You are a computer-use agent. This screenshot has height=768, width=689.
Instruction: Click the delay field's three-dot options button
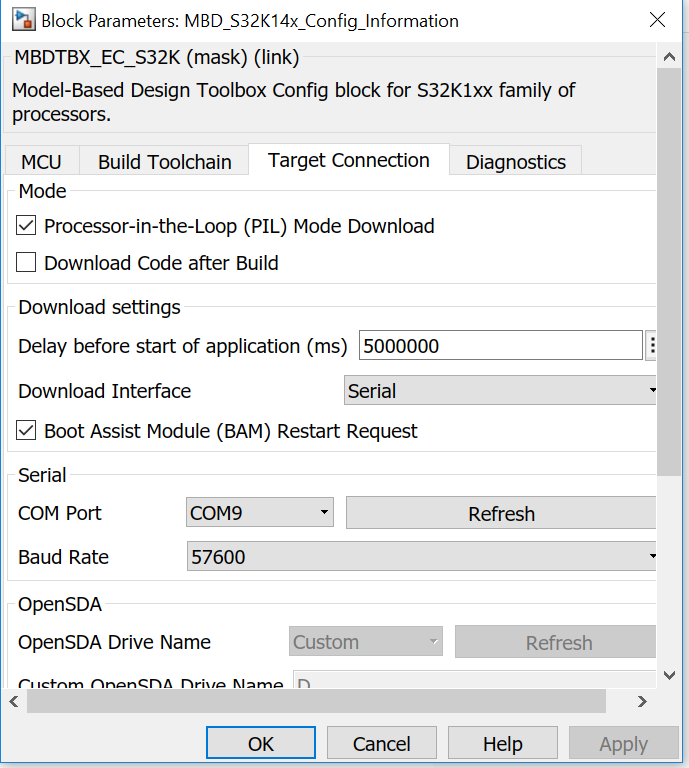point(652,346)
